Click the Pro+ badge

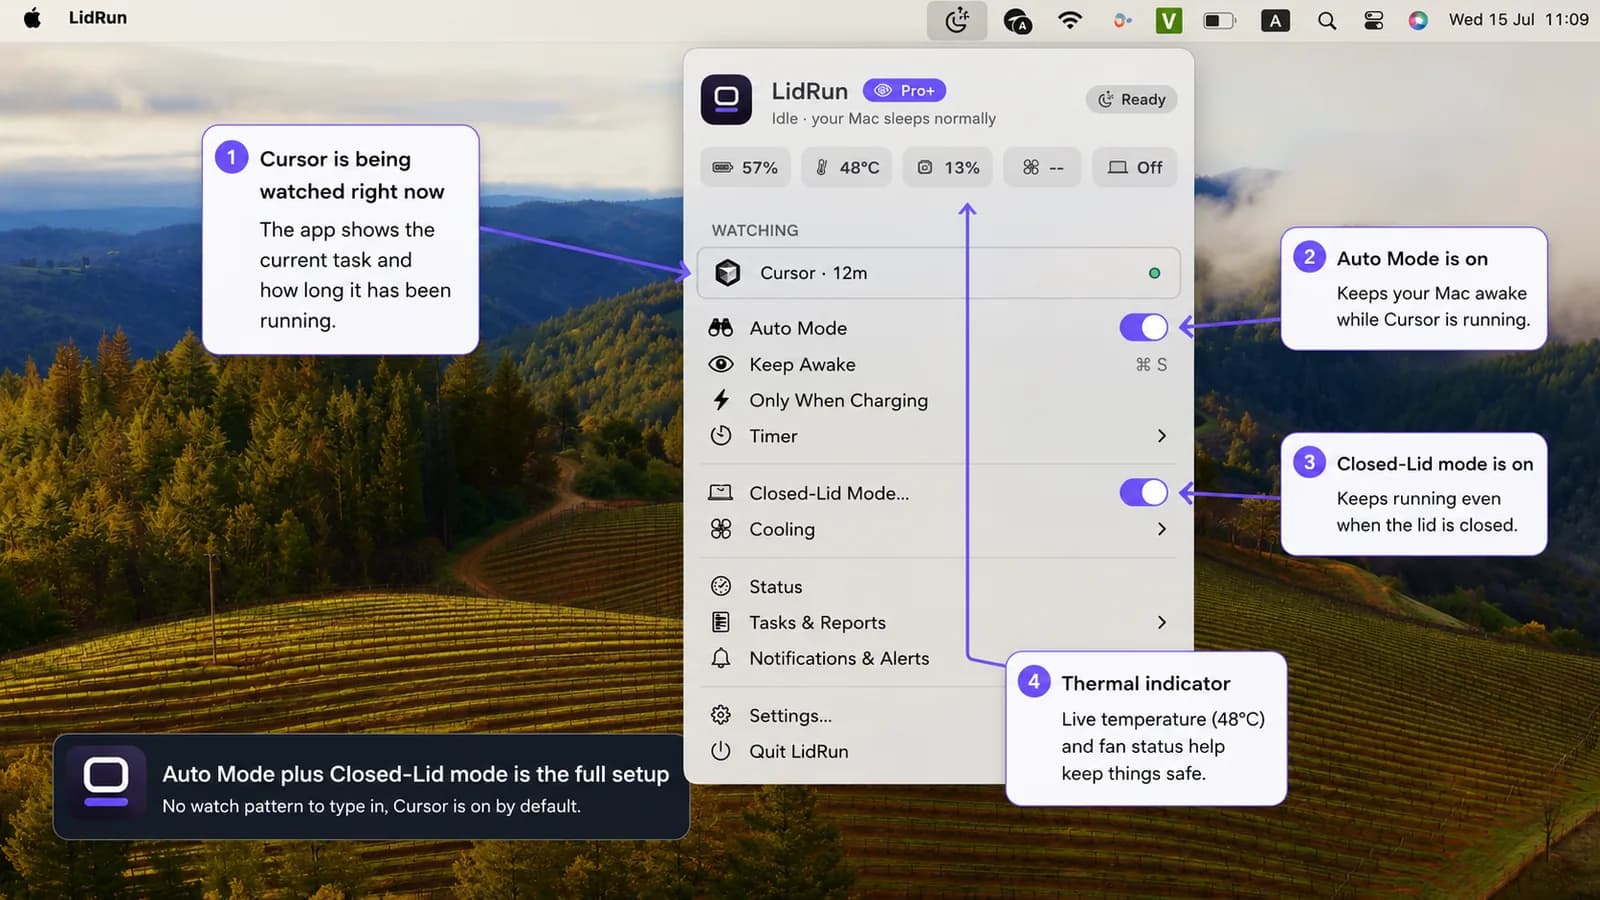(x=904, y=91)
